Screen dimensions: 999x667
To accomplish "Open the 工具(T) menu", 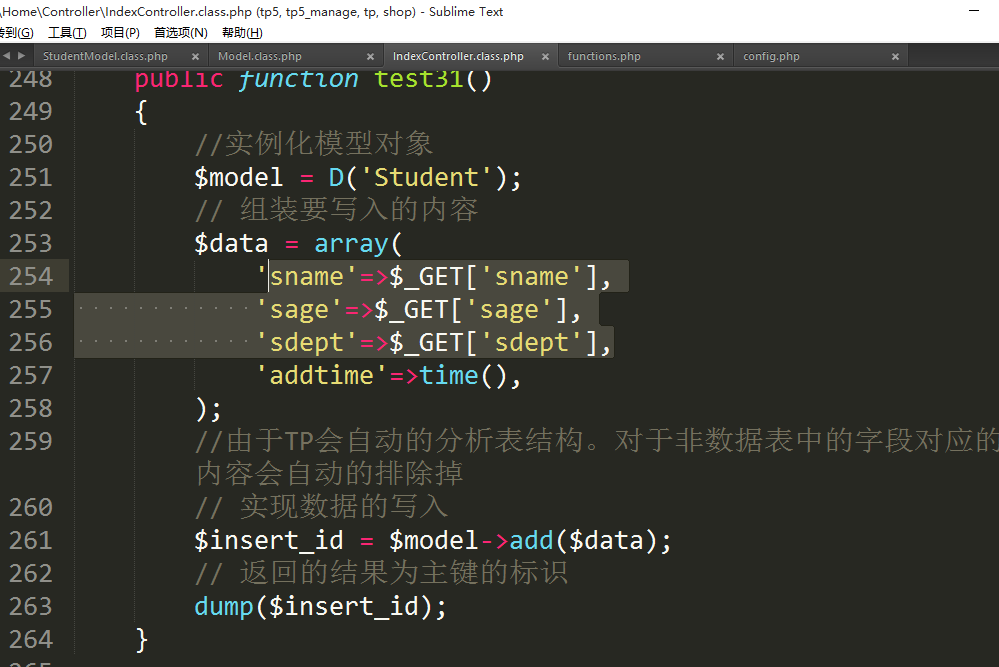I will pos(67,33).
